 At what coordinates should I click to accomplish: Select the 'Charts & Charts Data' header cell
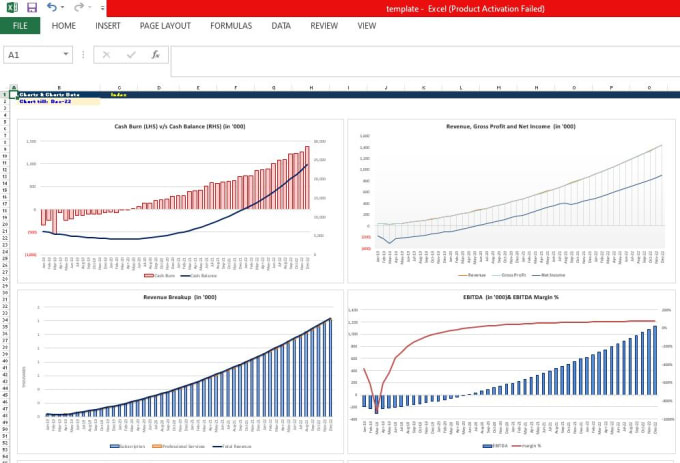[59, 94]
